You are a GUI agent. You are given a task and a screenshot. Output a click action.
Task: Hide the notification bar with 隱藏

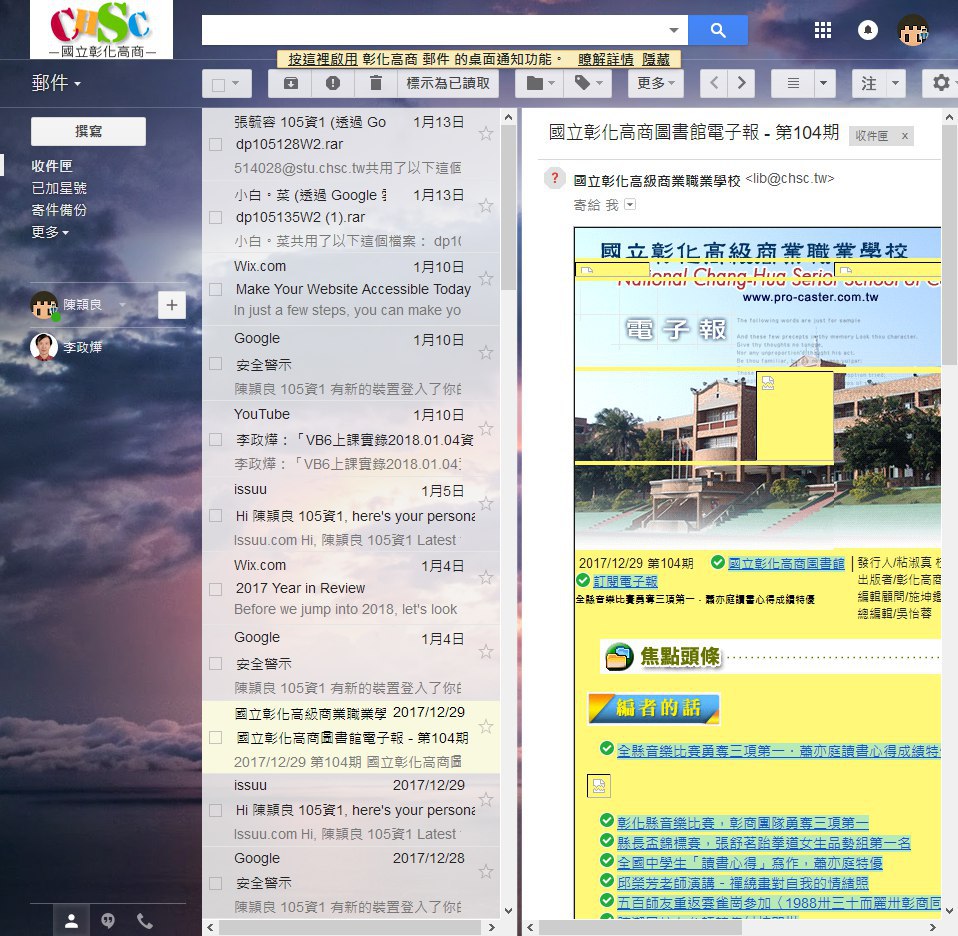coord(656,59)
